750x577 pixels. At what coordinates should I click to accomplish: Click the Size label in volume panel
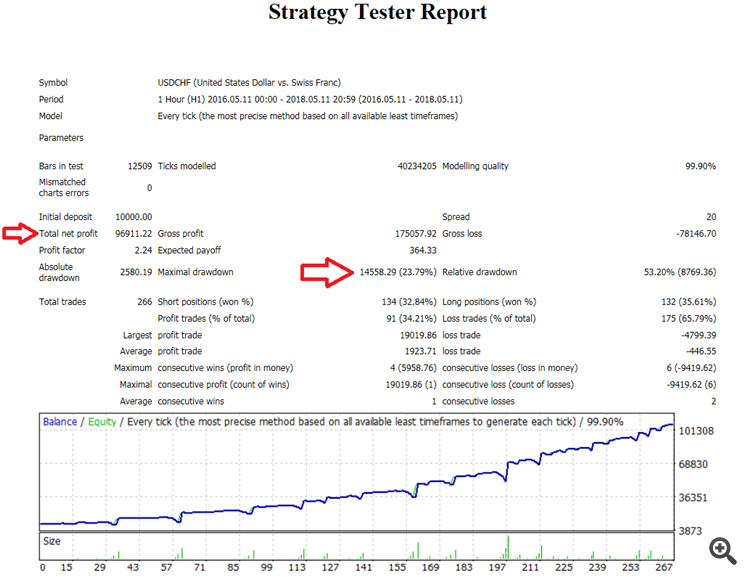52,541
